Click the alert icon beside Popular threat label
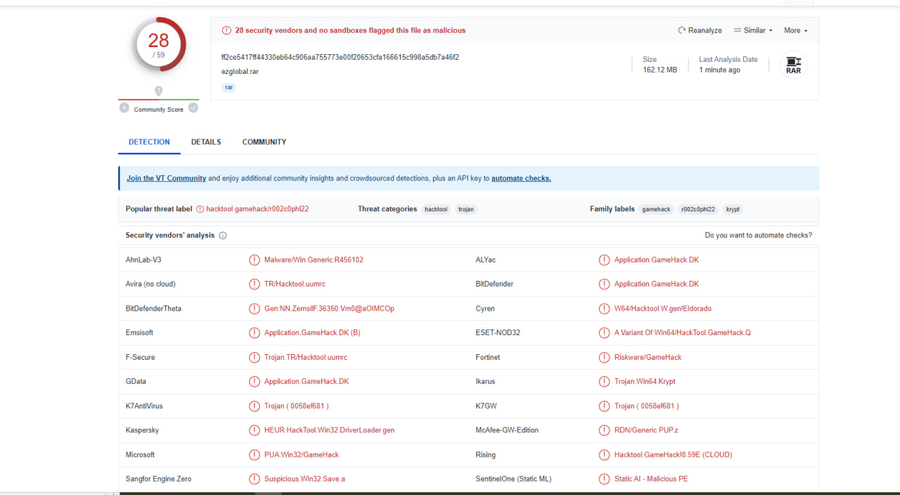Viewport: 900px width, 495px height. [200, 209]
